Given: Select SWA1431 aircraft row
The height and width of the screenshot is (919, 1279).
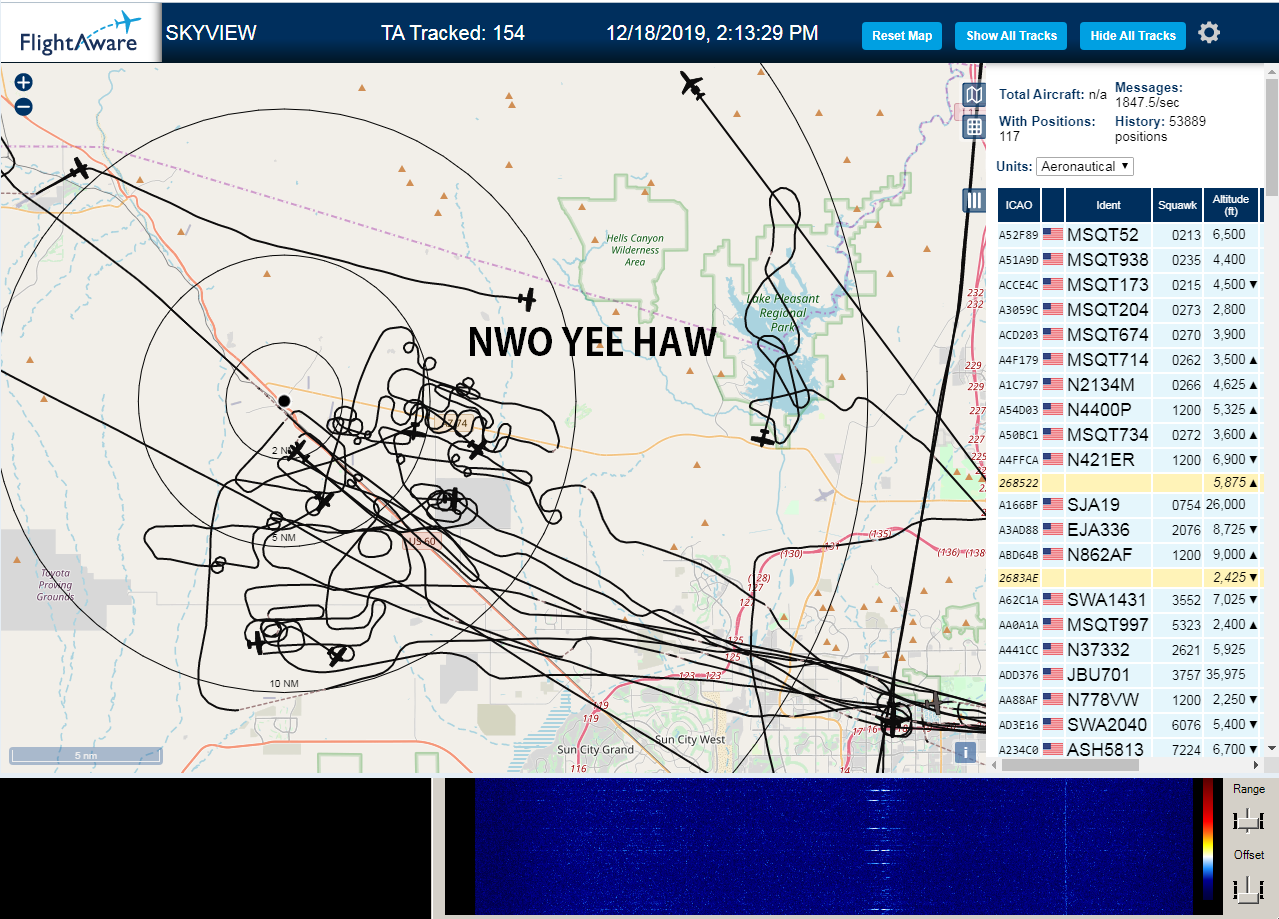Looking at the screenshot, I should (1130, 599).
